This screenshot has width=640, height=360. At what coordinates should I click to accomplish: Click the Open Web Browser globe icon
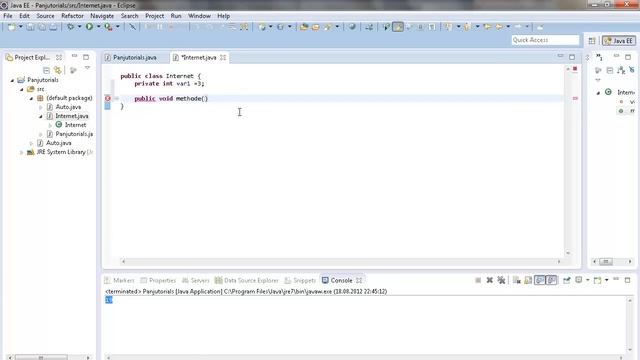tap(352, 27)
